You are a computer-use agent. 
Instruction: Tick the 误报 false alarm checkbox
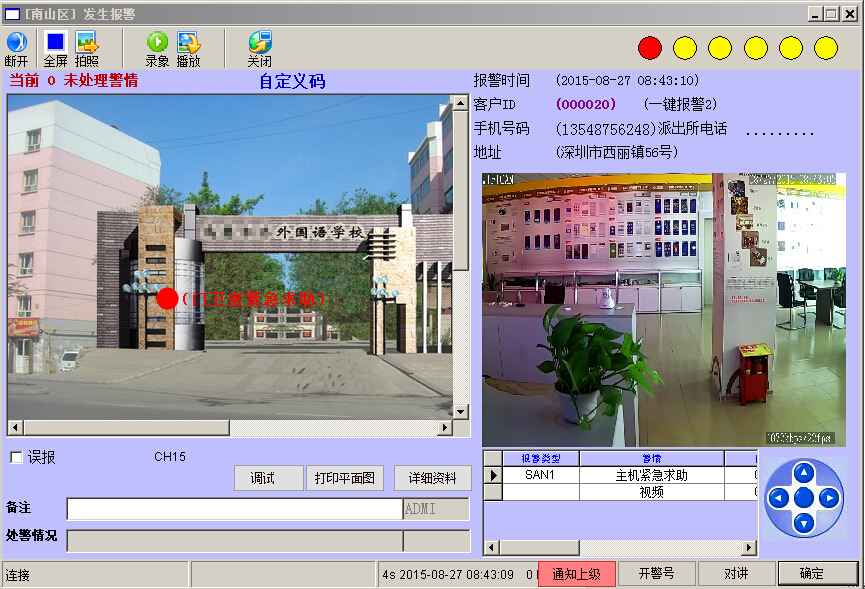(16, 458)
